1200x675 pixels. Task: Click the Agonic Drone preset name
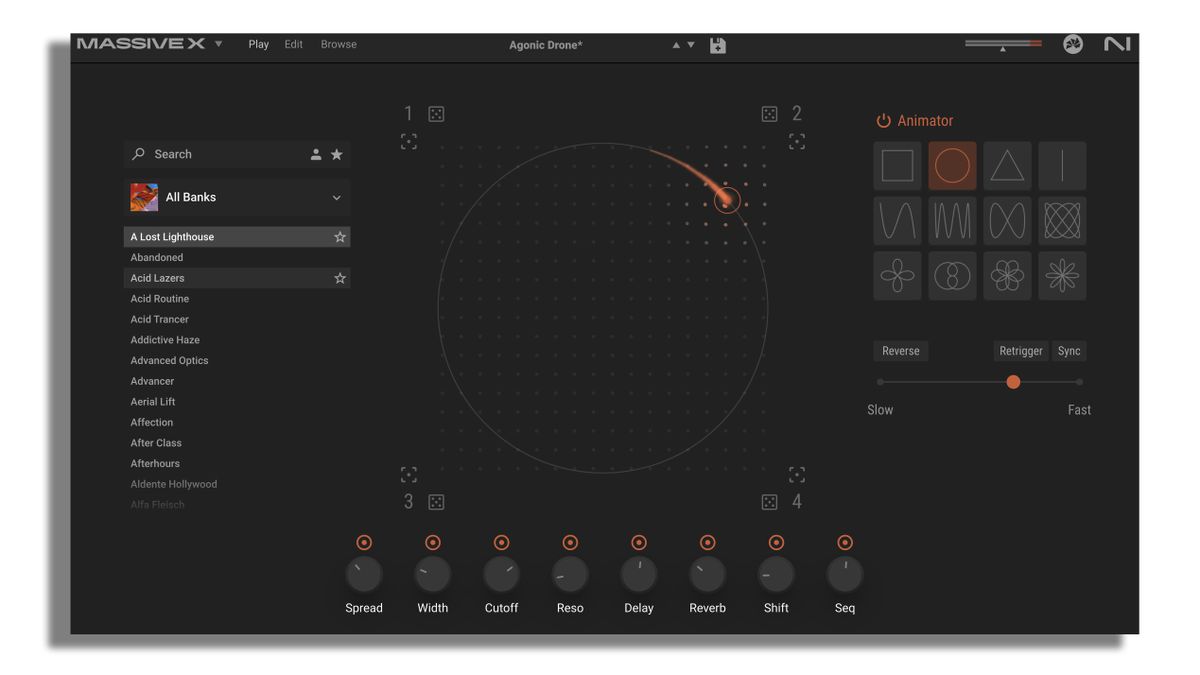546,45
